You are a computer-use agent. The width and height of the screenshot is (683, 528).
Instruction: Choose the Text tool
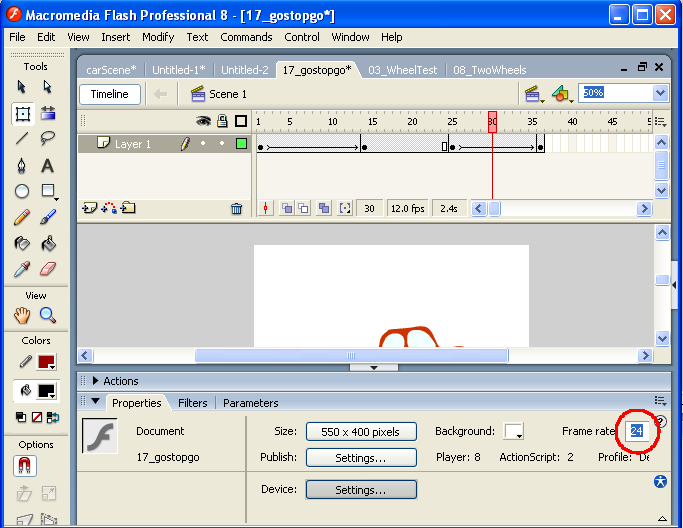[x=47, y=165]
